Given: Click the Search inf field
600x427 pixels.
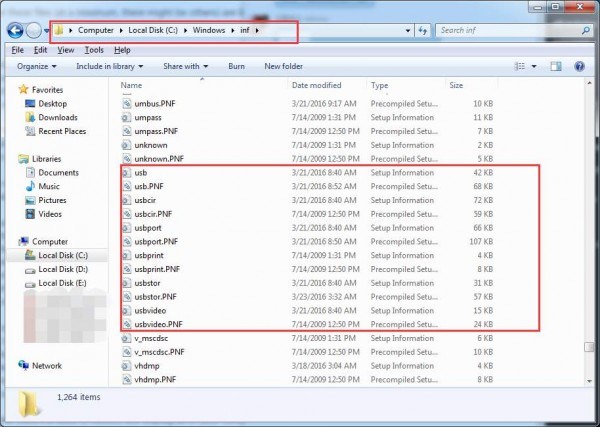Looking at the screenshot, I should tap(513, 30).
